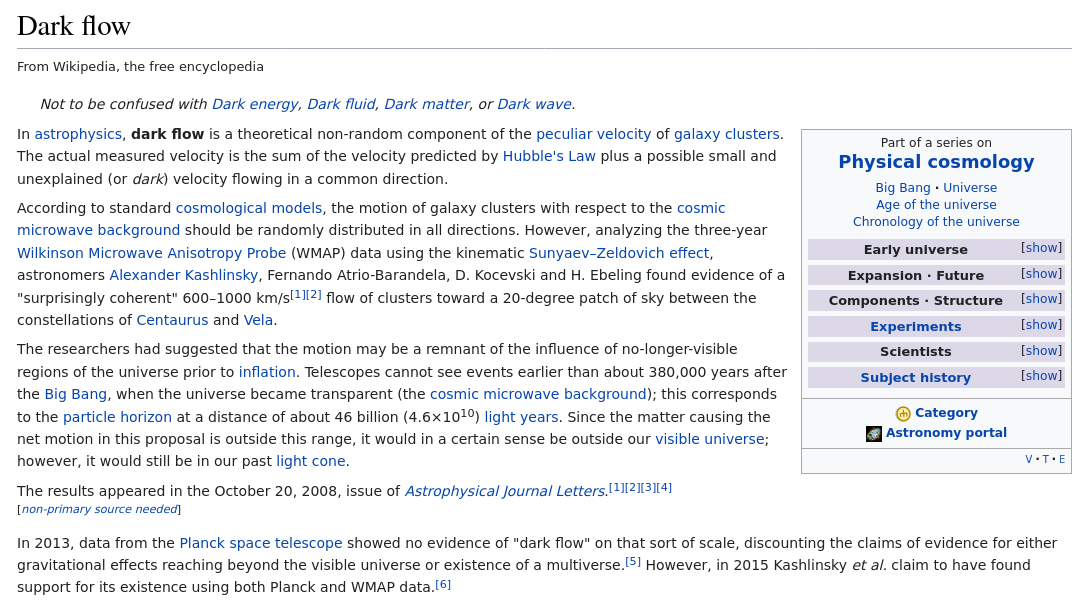The image size is (1079, 601).
Task: Open the Universe link in the sidebar
Action: point(970,187)
